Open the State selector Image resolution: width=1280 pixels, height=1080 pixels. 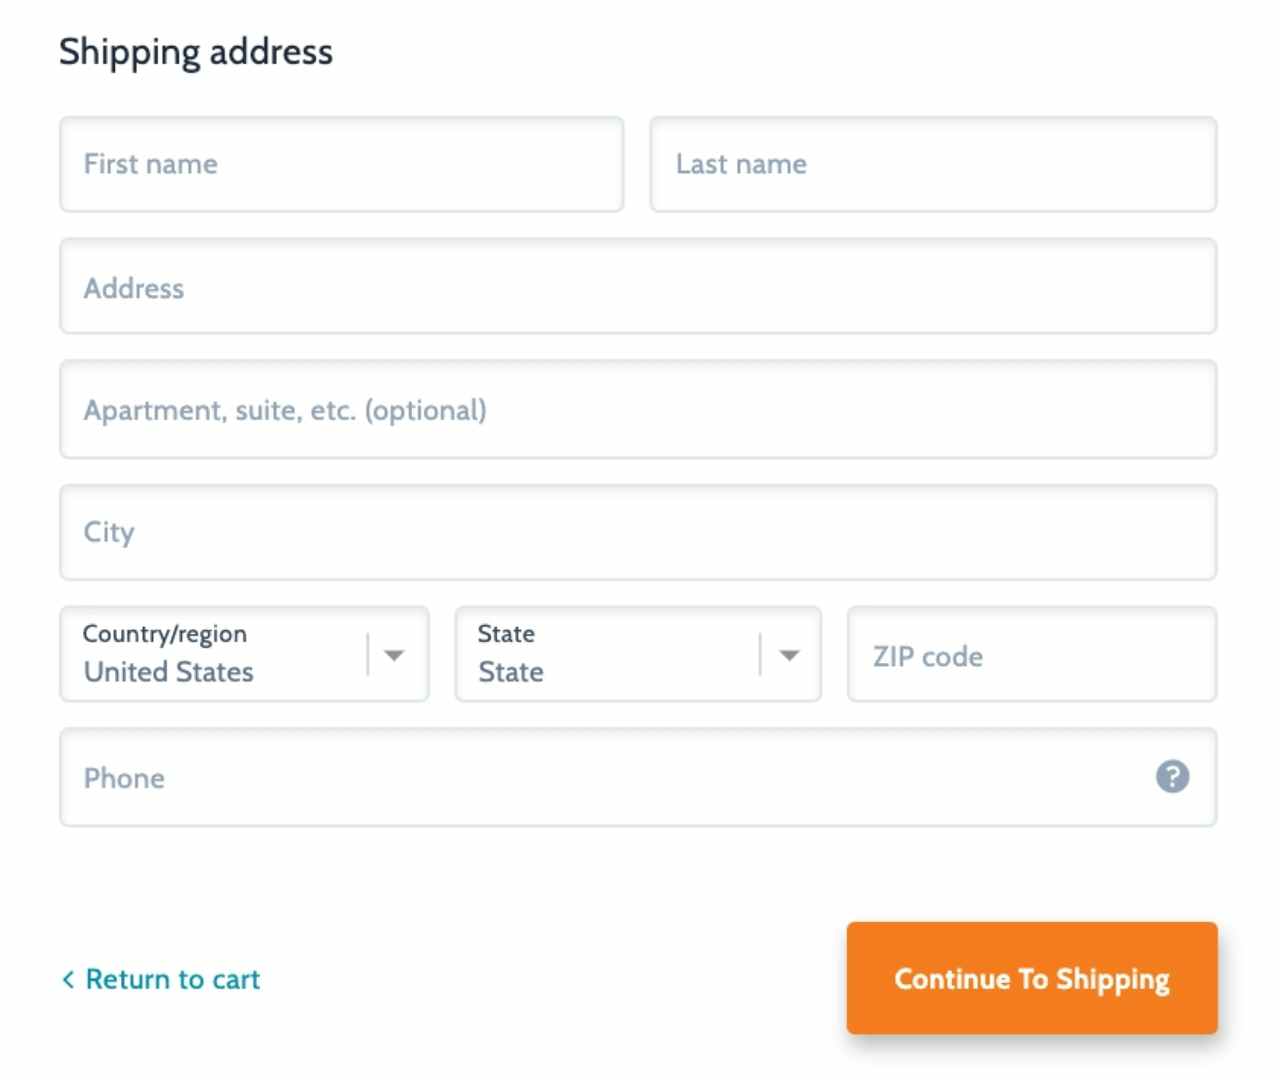[x=636, y=655]
